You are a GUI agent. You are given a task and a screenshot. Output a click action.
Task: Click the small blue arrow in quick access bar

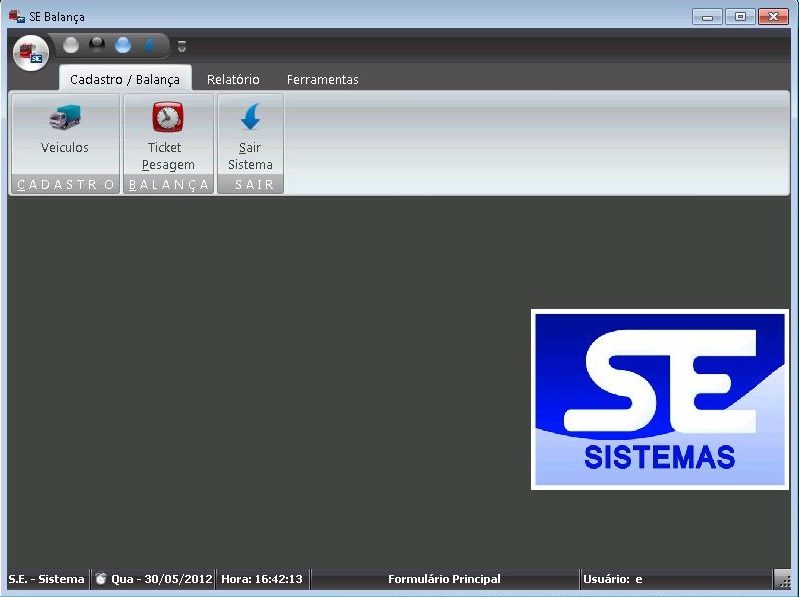point(149,45)
